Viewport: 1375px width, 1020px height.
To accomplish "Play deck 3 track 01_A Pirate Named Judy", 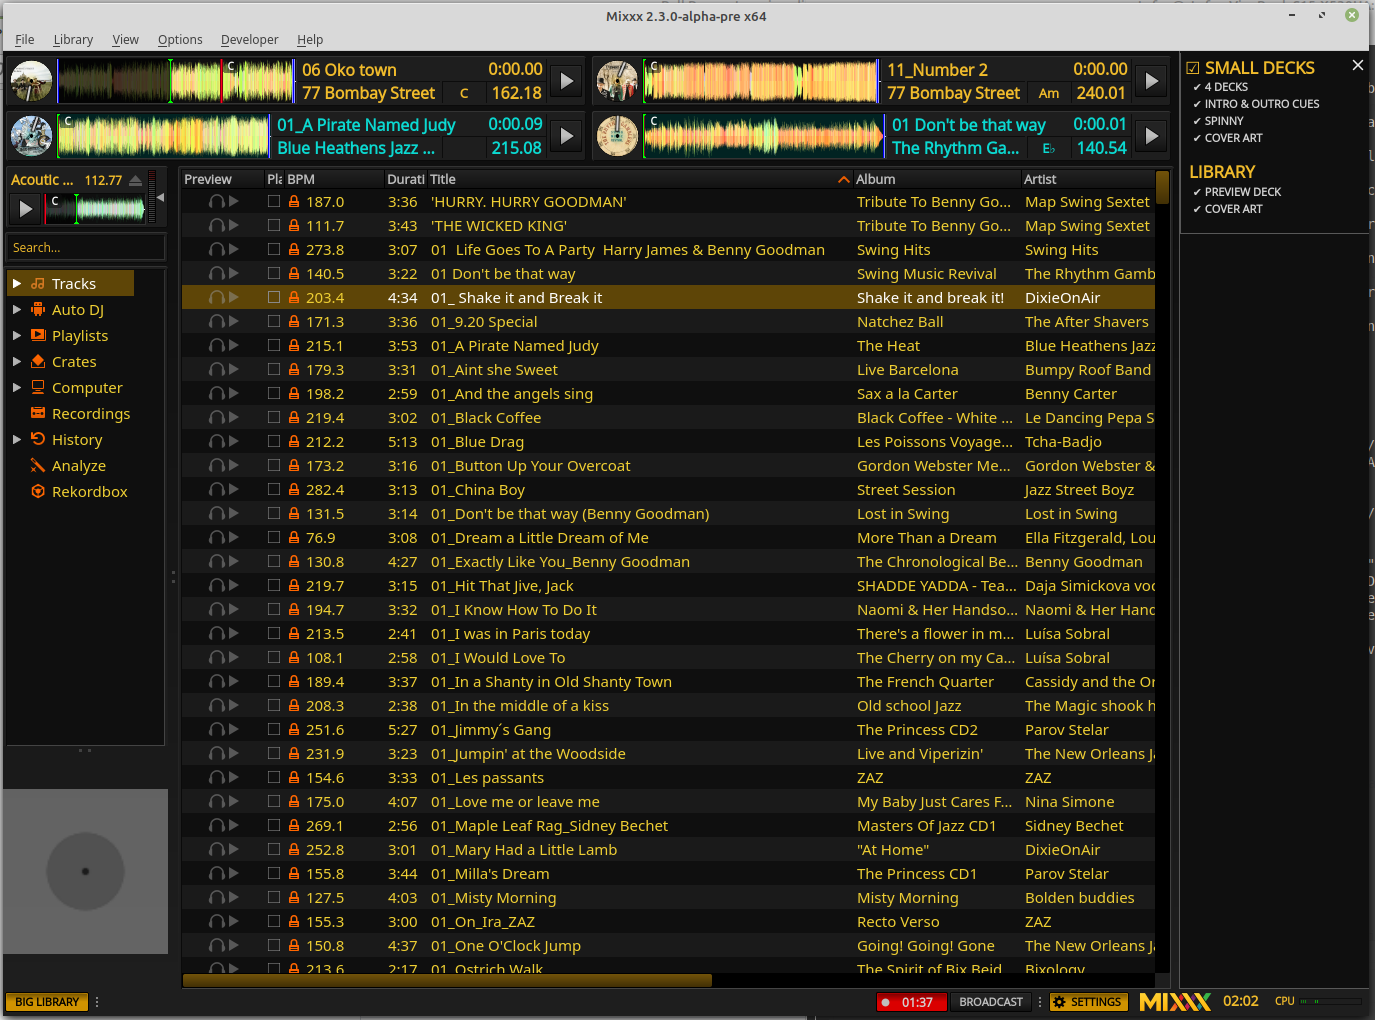I will coord(567,136).
